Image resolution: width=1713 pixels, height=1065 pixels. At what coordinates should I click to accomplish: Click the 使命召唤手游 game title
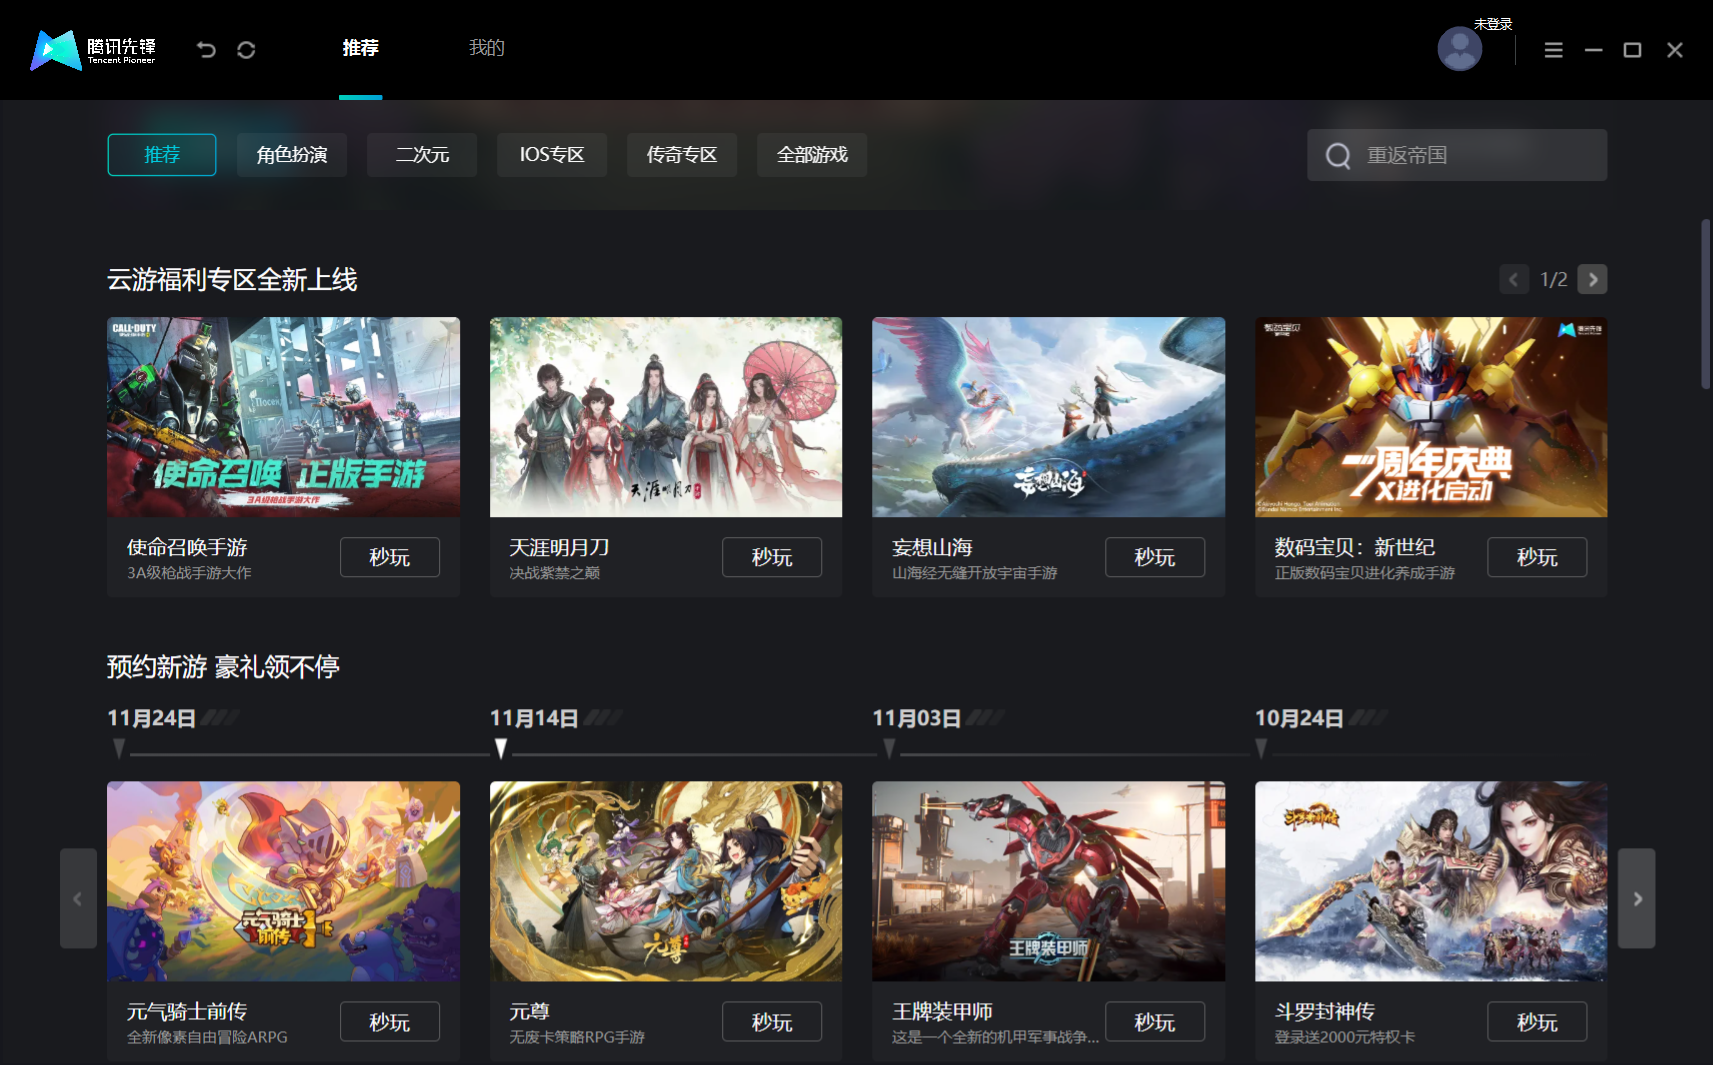click(x=187, y=547)
